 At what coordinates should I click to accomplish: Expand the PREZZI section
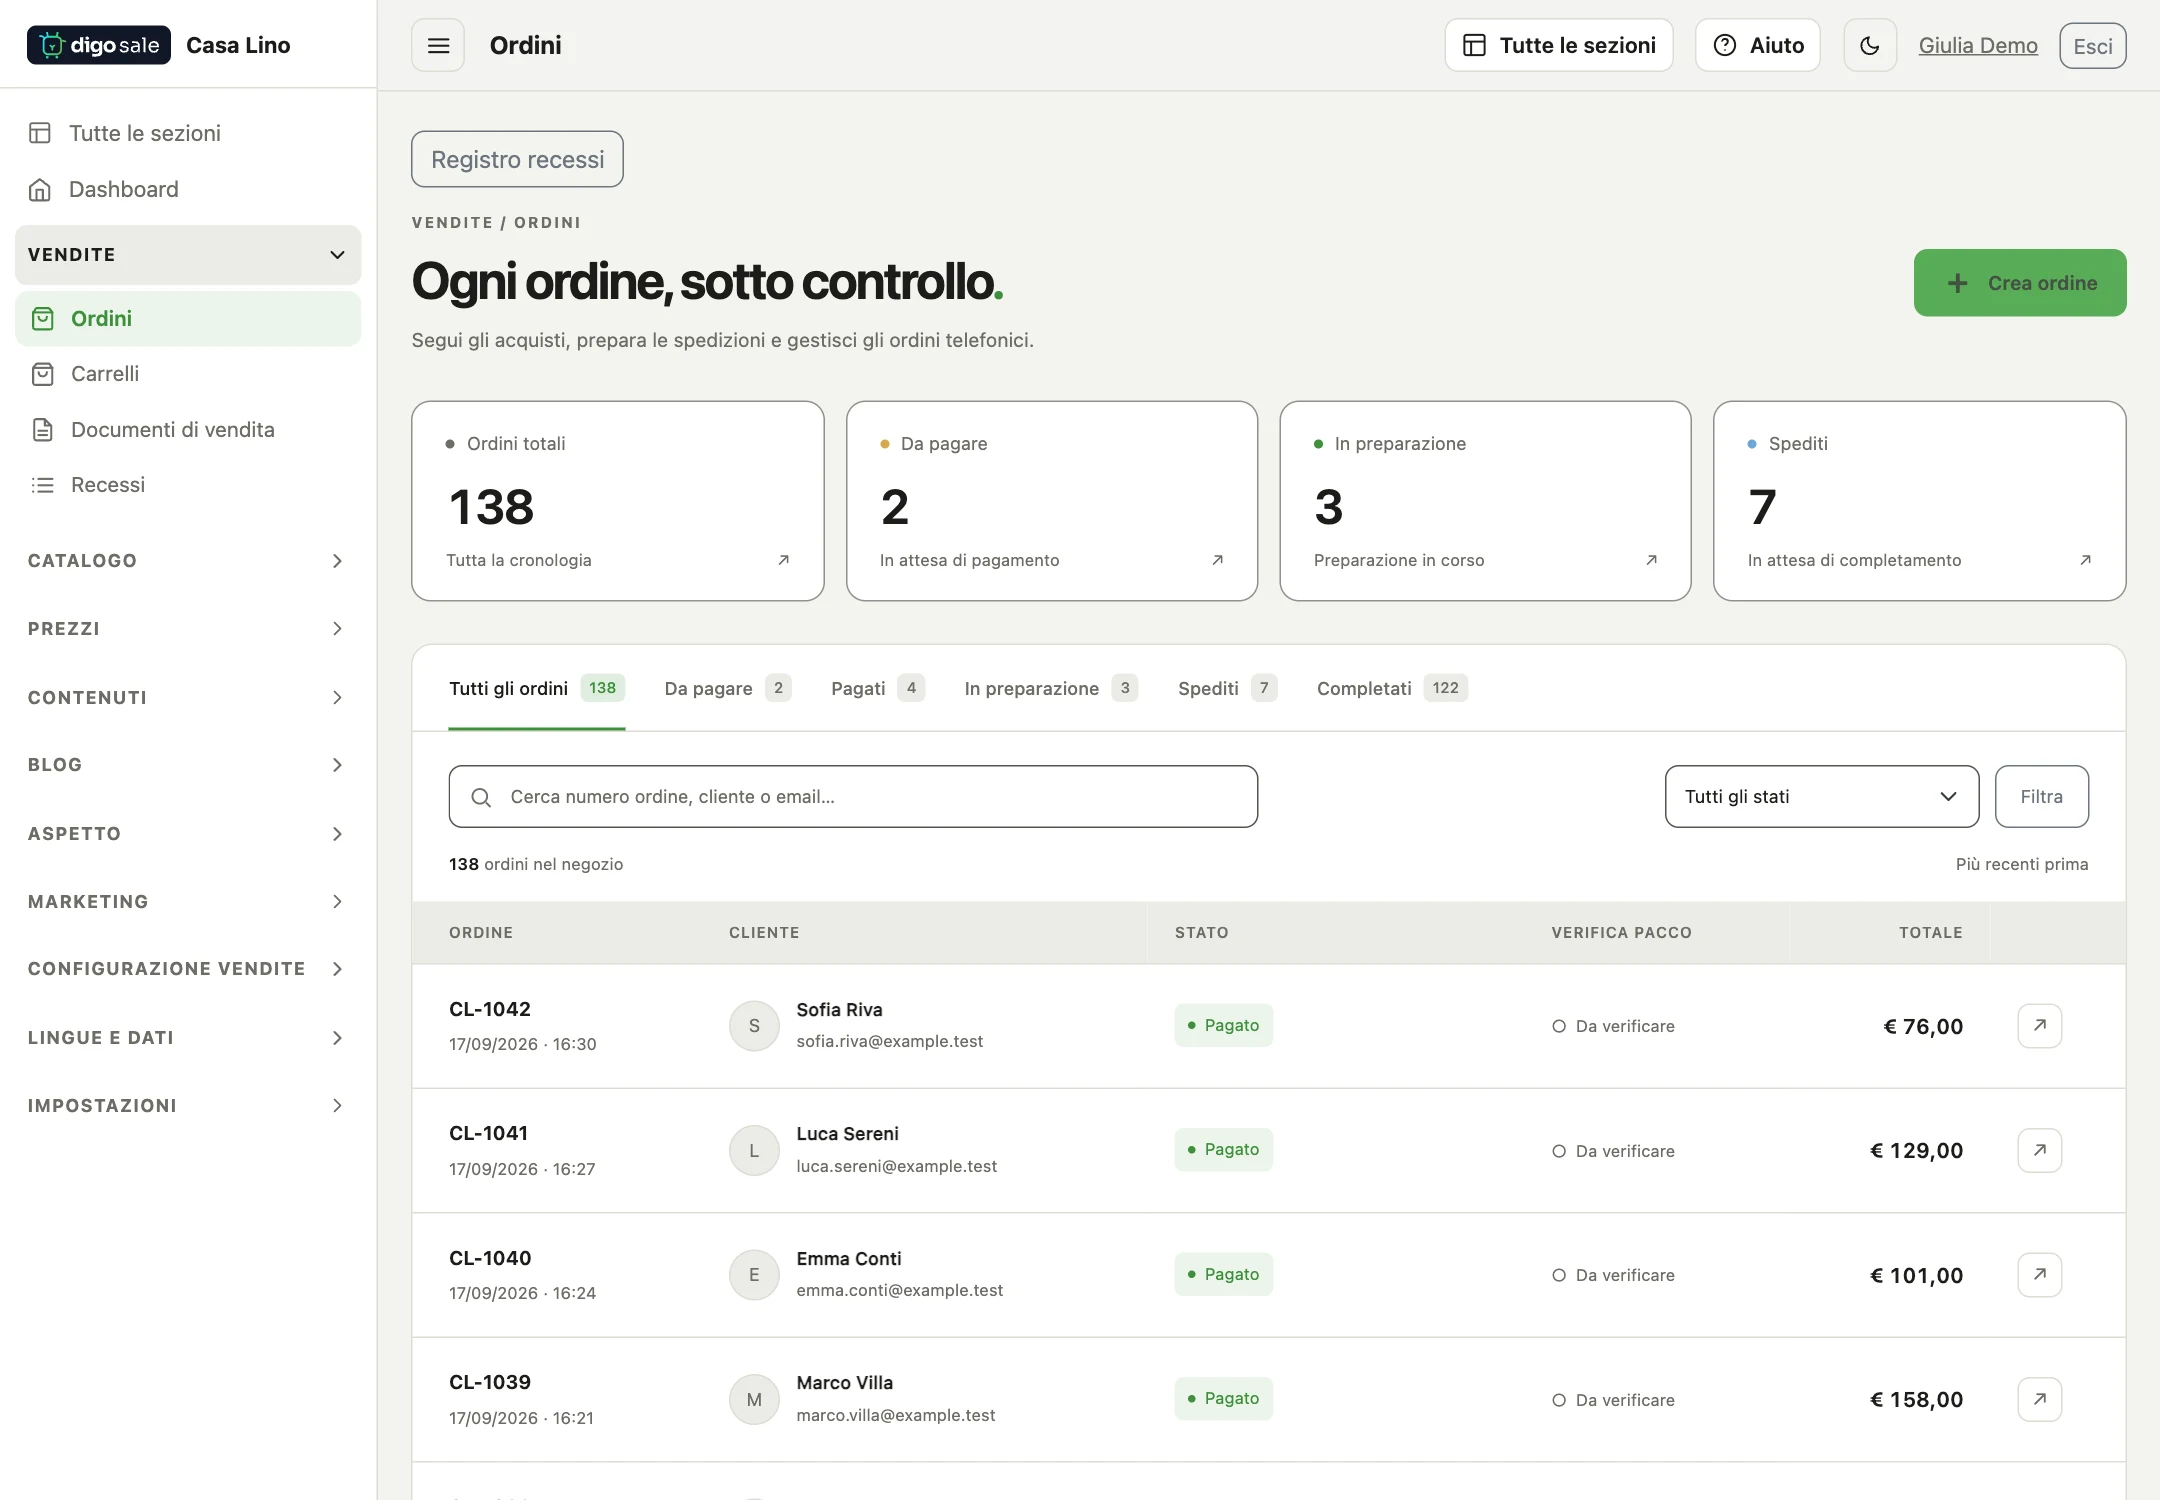pos(188,629)
